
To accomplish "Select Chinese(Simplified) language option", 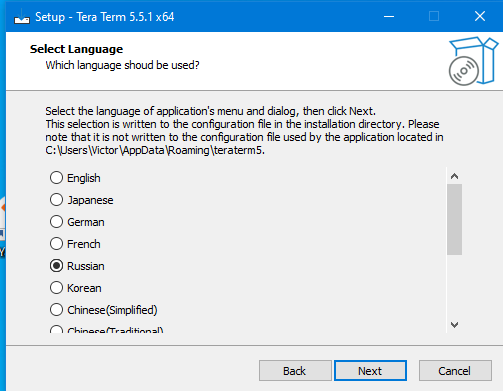I will click(x=104, y=310).
